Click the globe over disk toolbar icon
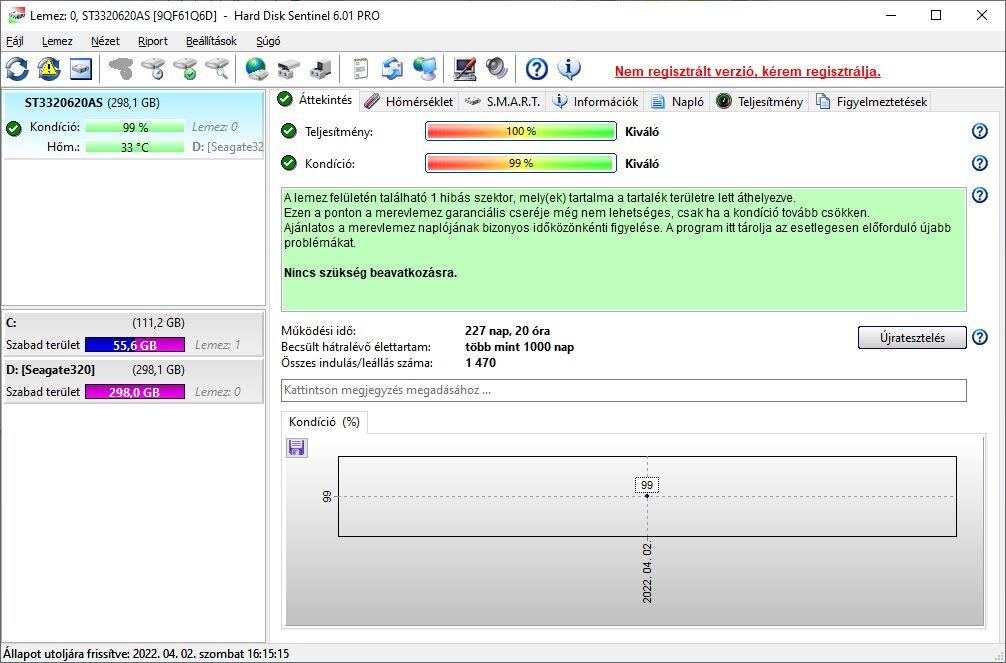This screenshot has width=1006, height=663. [x=257, y=69]
